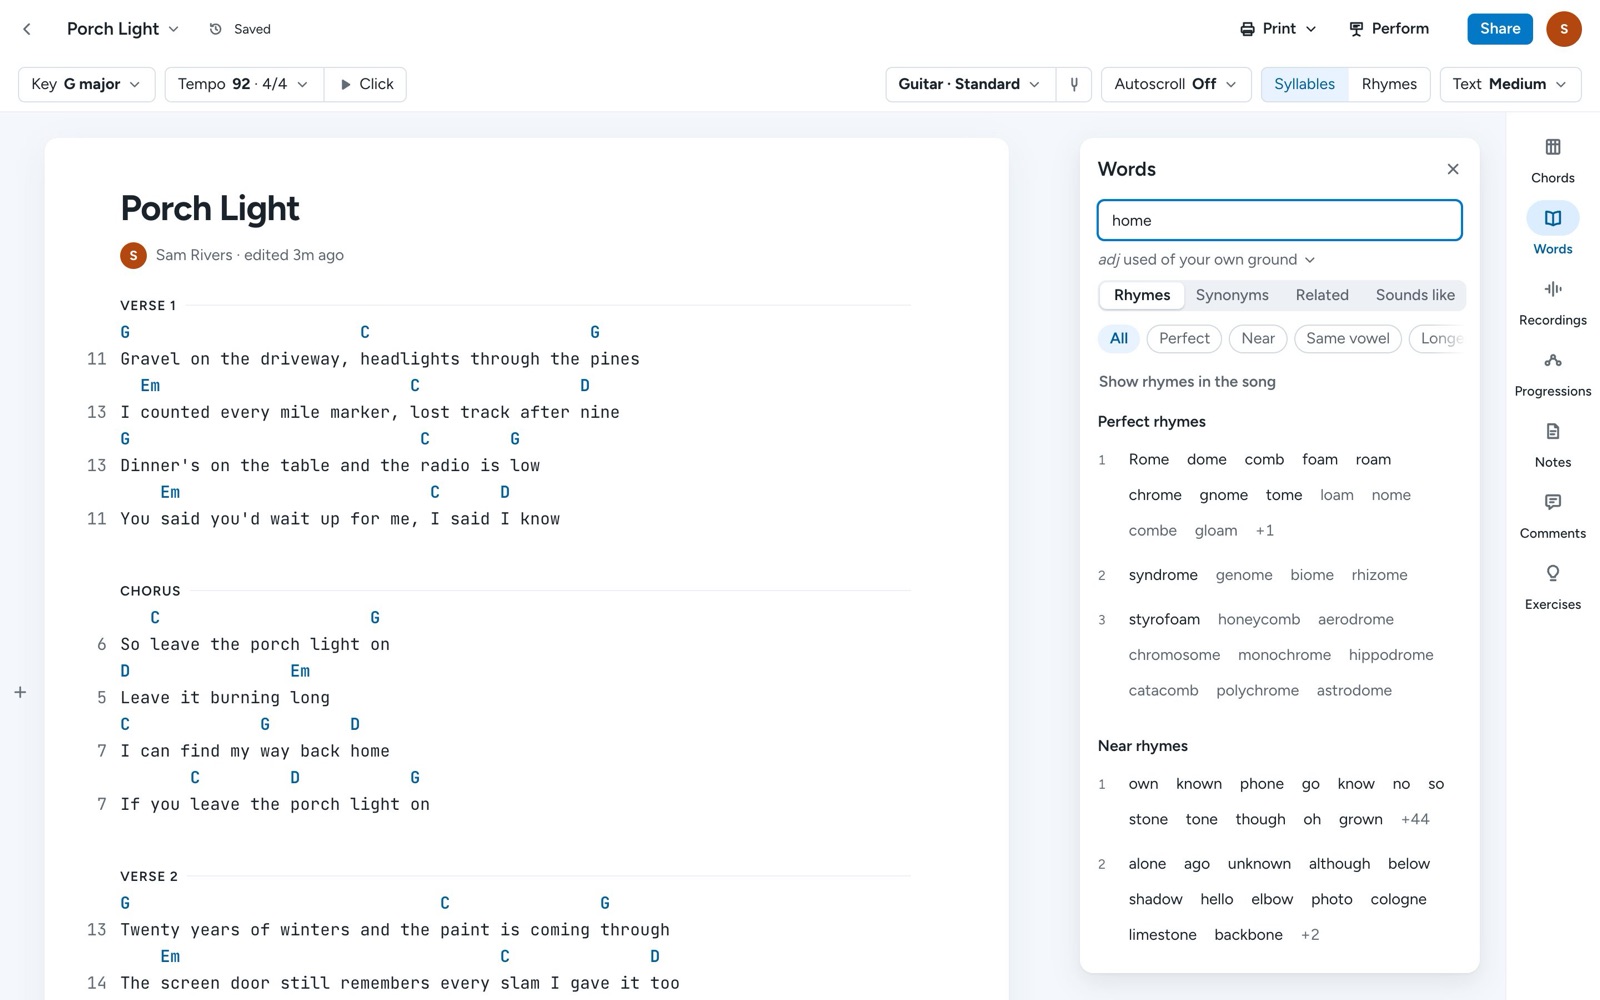Open the Exercises sidebar panel
The image size is (1600, 1000).
point(1552,587)
